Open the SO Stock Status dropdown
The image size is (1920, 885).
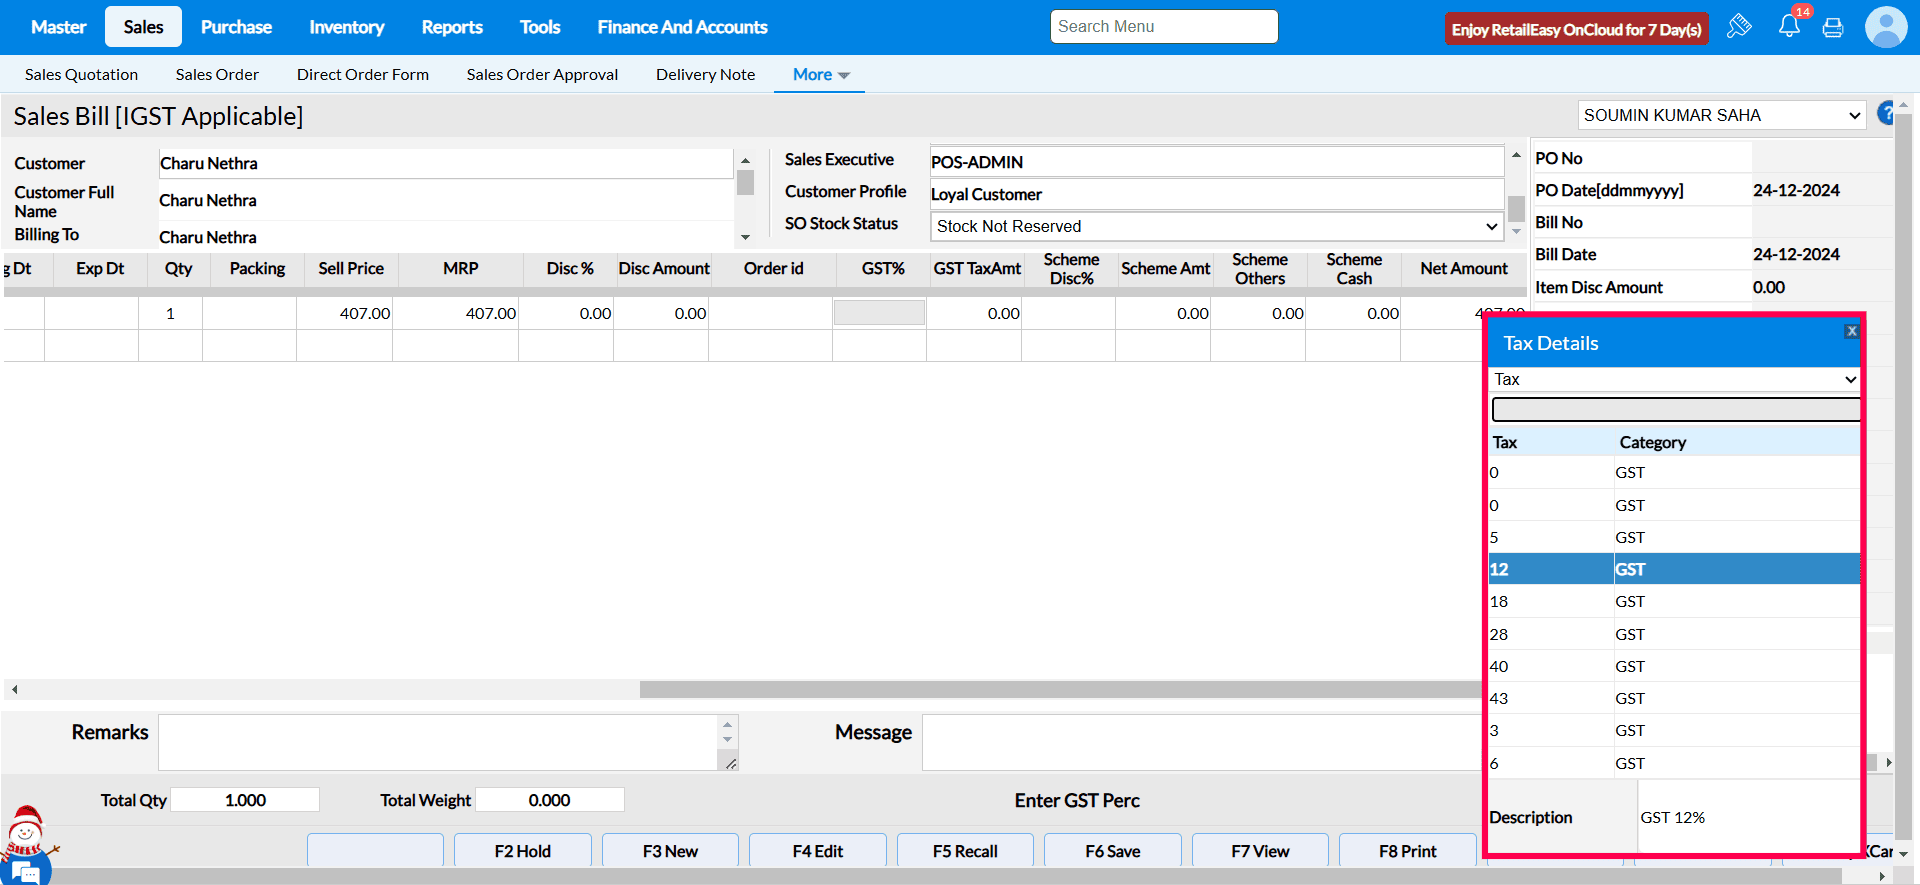[1217, 226]
